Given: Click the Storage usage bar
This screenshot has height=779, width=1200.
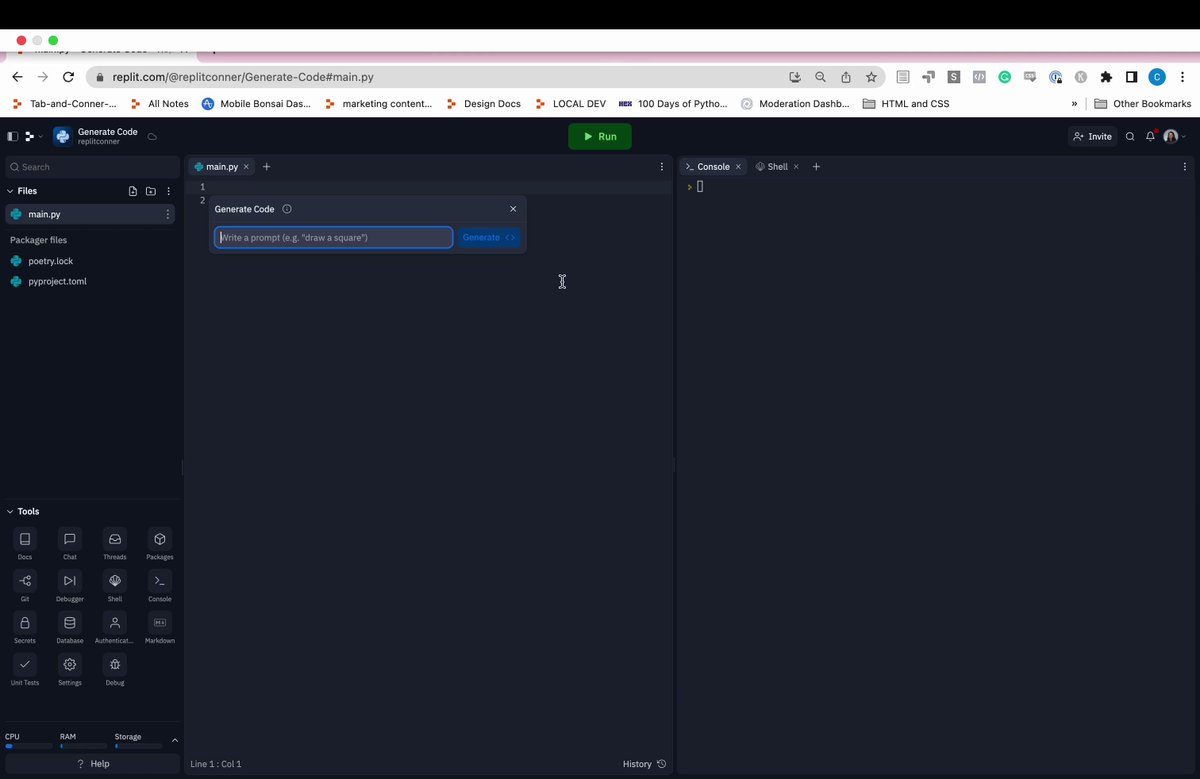Looking at the screenshot, I should point(138,746).
